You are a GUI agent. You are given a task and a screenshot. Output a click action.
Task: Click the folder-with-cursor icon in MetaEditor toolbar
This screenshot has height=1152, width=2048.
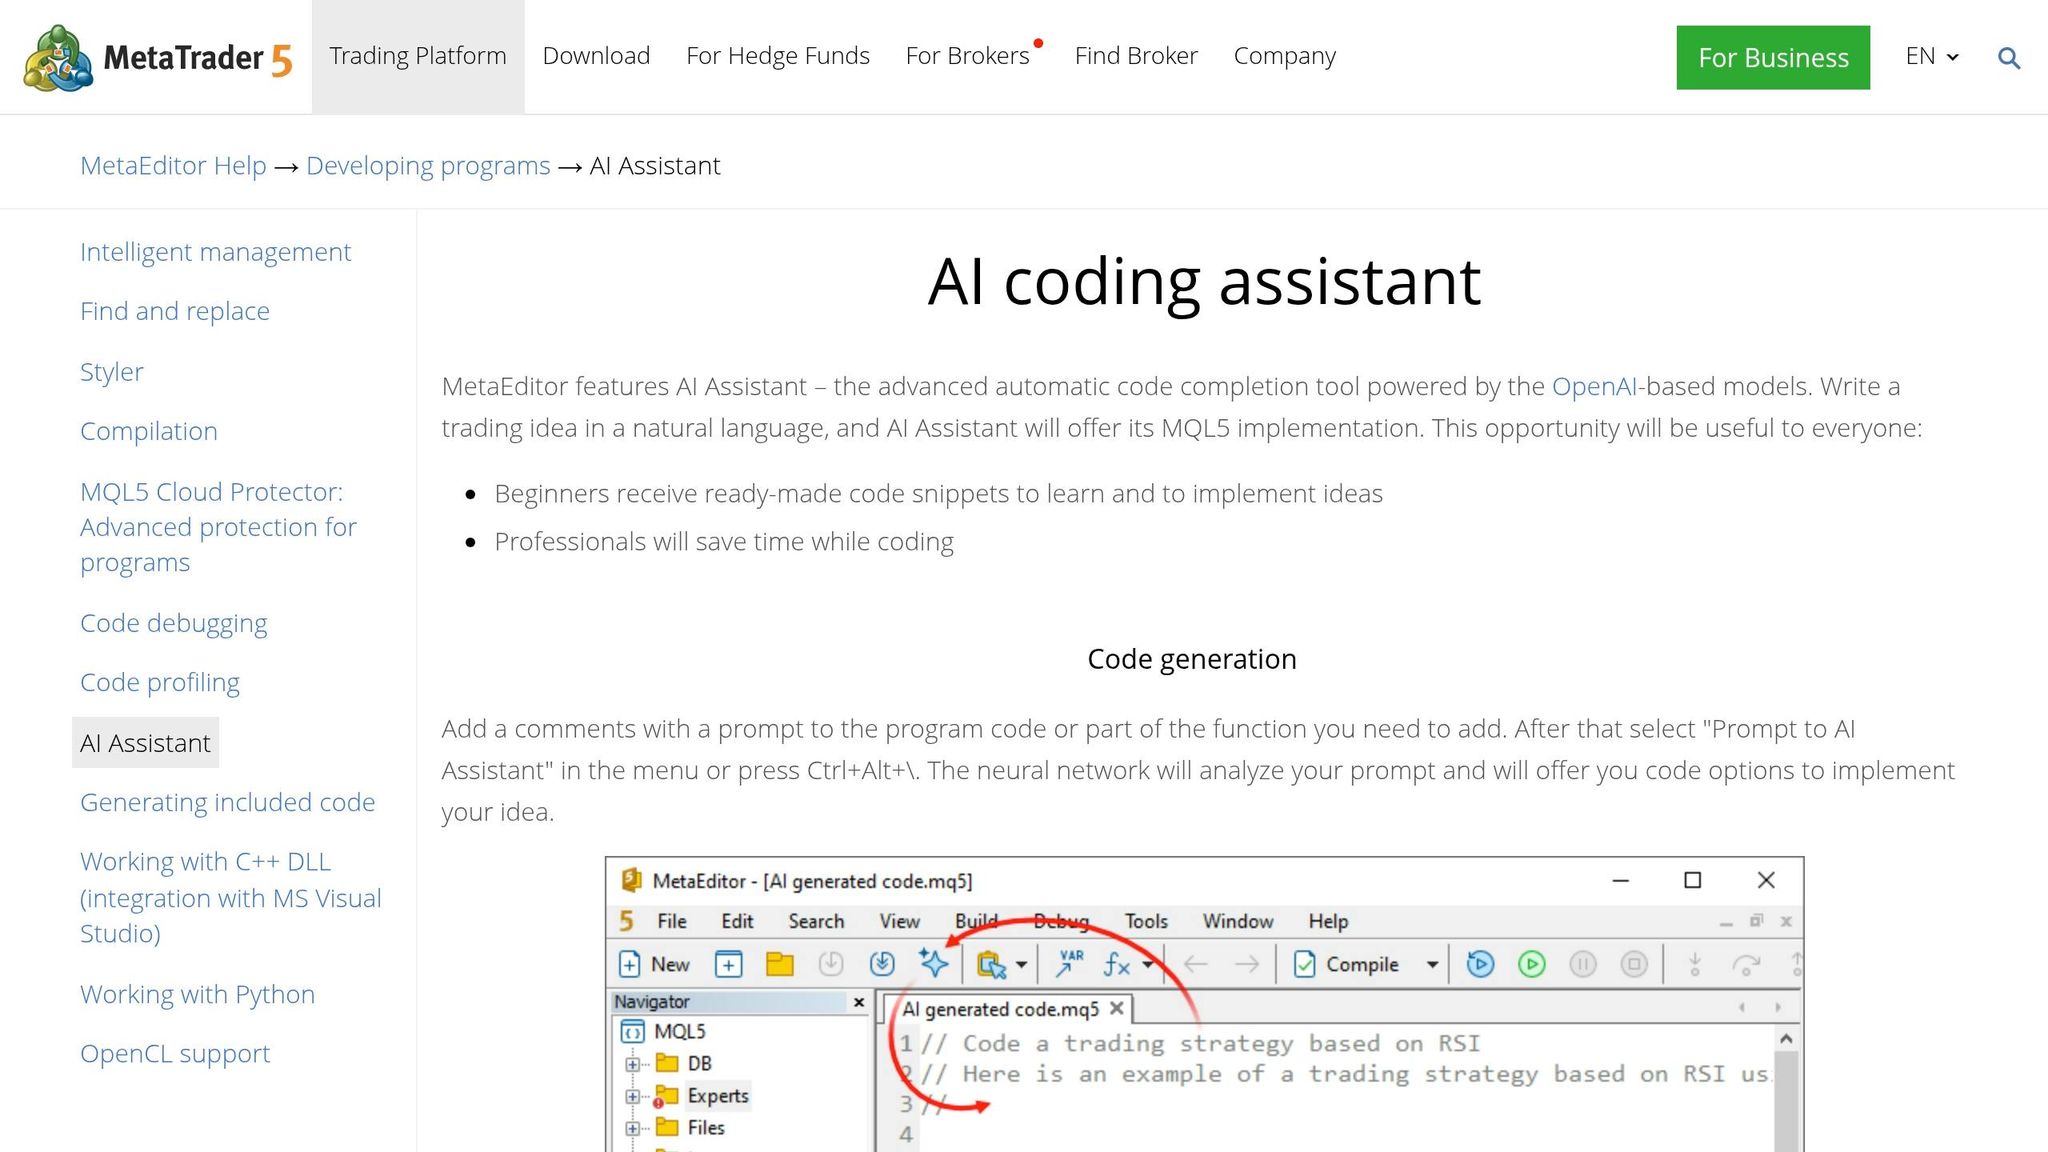tap(991, 964)
